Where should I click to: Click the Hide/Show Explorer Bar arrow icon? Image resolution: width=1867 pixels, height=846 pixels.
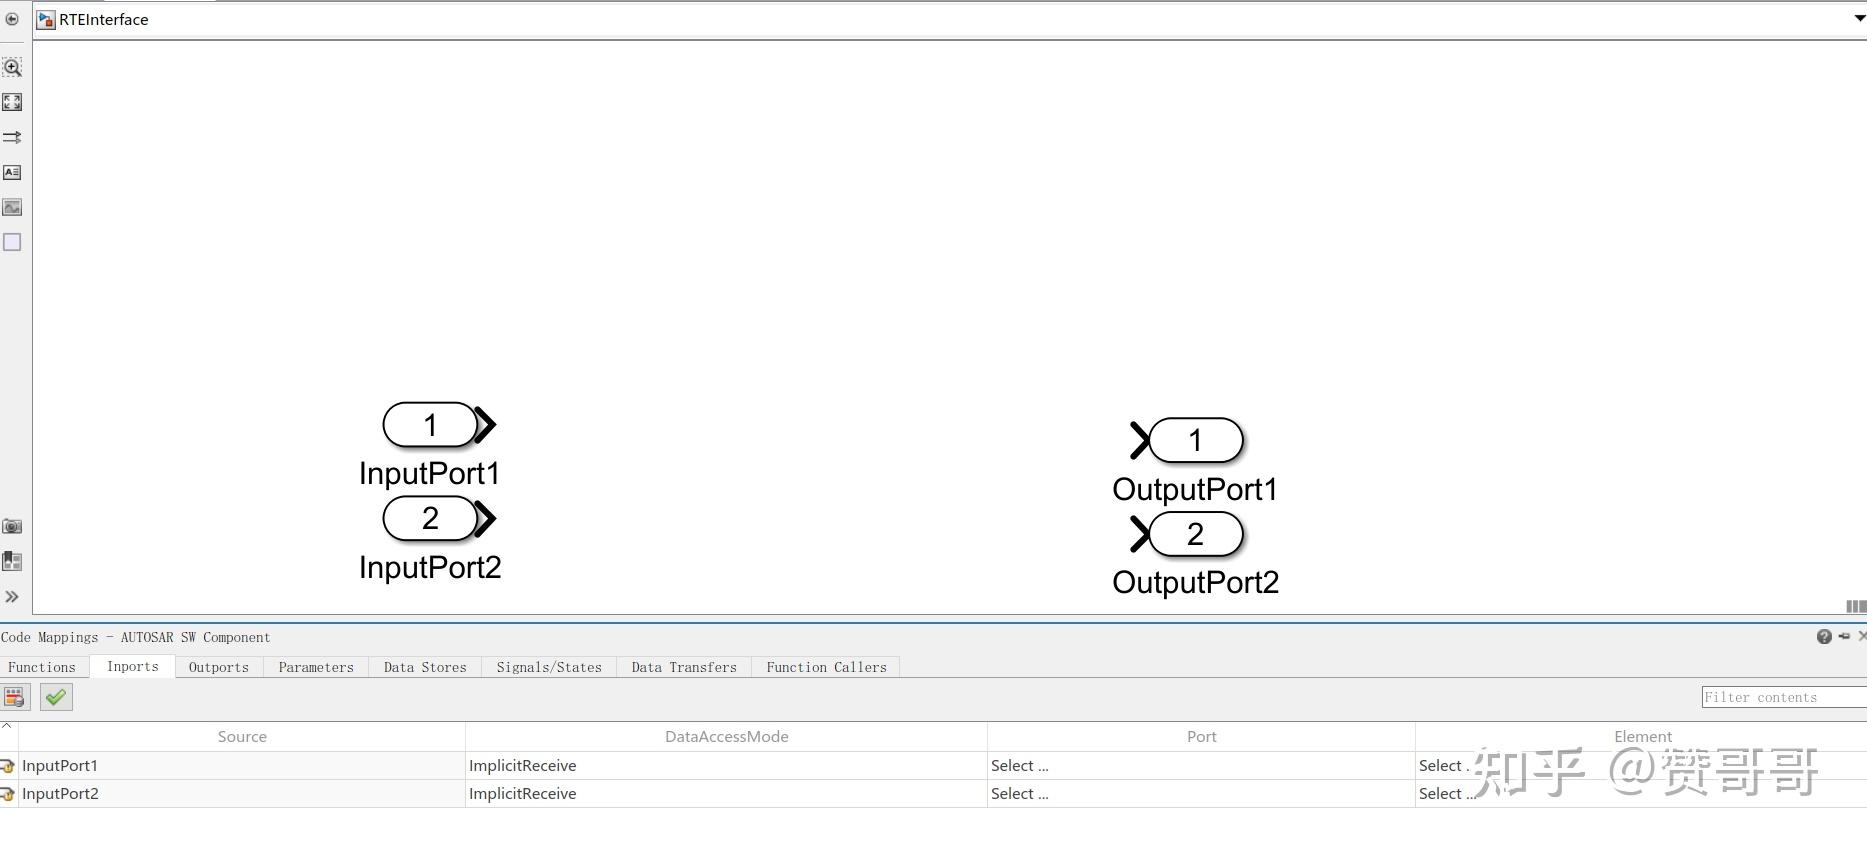(12, 19)
